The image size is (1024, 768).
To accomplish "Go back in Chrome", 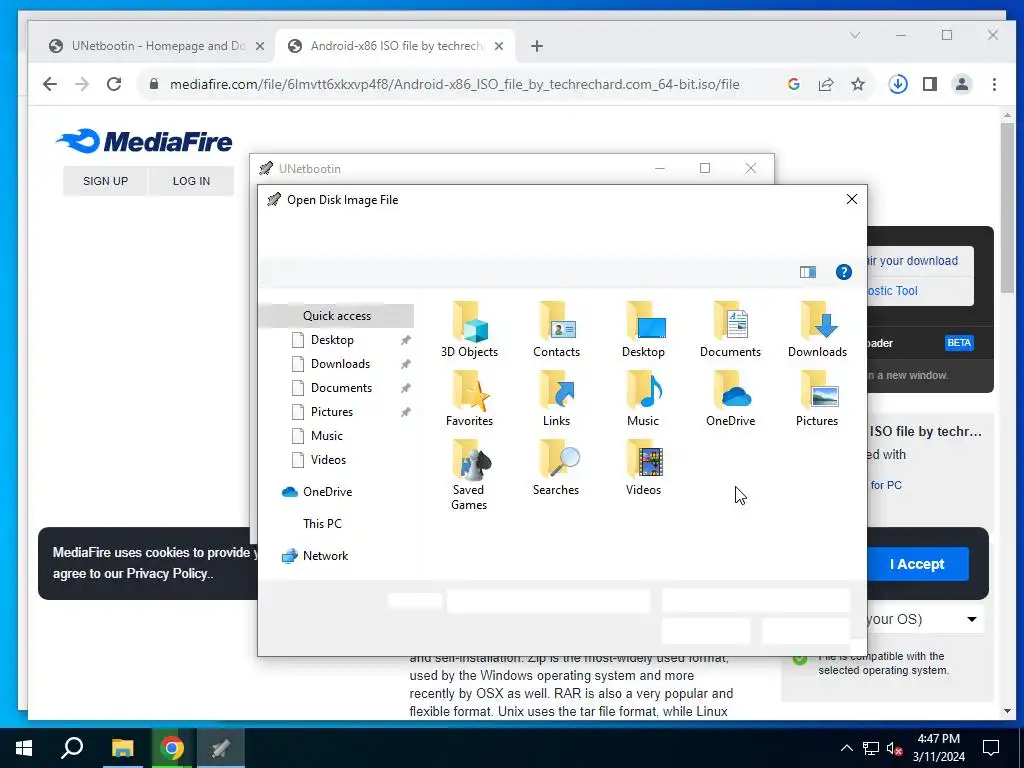I will tap(50, 84).
